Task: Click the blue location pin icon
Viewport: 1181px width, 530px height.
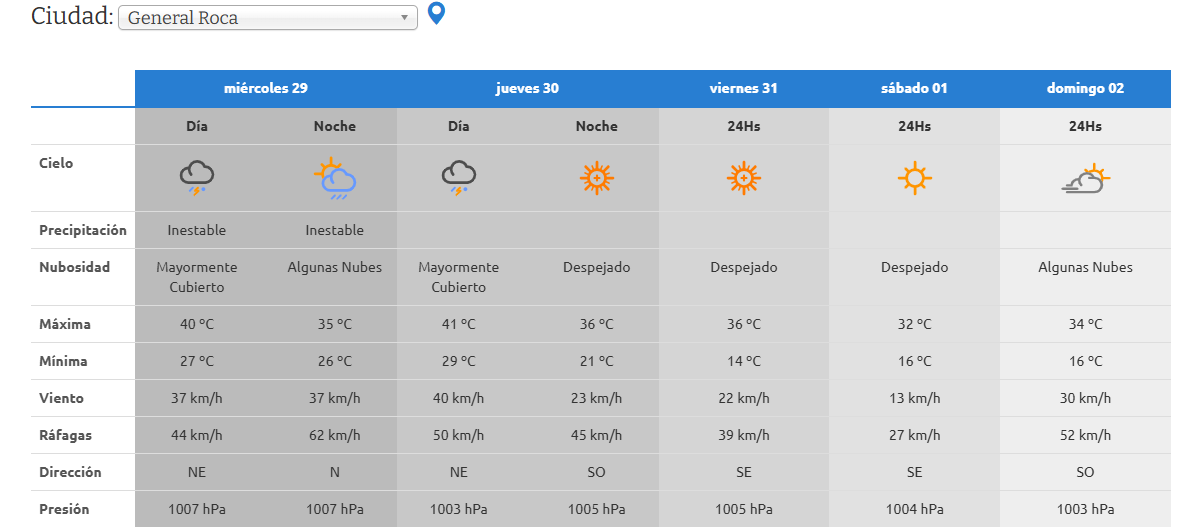Action: click(x=435, y=14)
